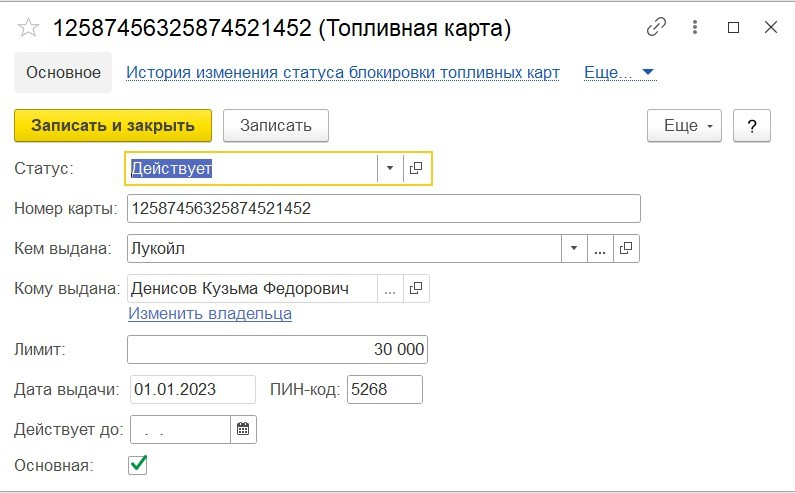The image size is (795, 493).
Task: Open Денисов Кузьма Федорович record icon
Action: 416,288
